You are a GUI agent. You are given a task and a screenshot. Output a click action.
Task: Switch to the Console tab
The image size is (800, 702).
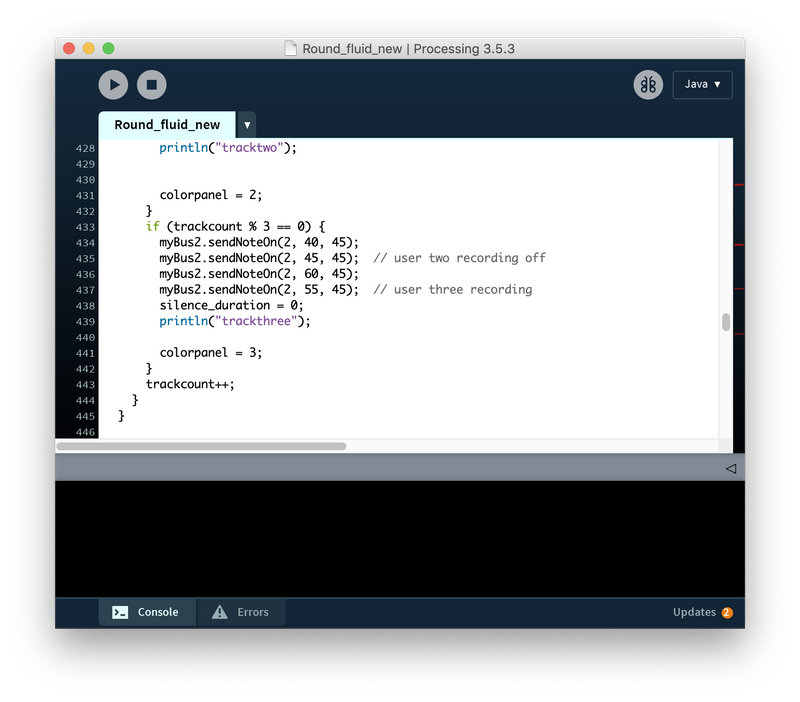click(x=147, y=612)
